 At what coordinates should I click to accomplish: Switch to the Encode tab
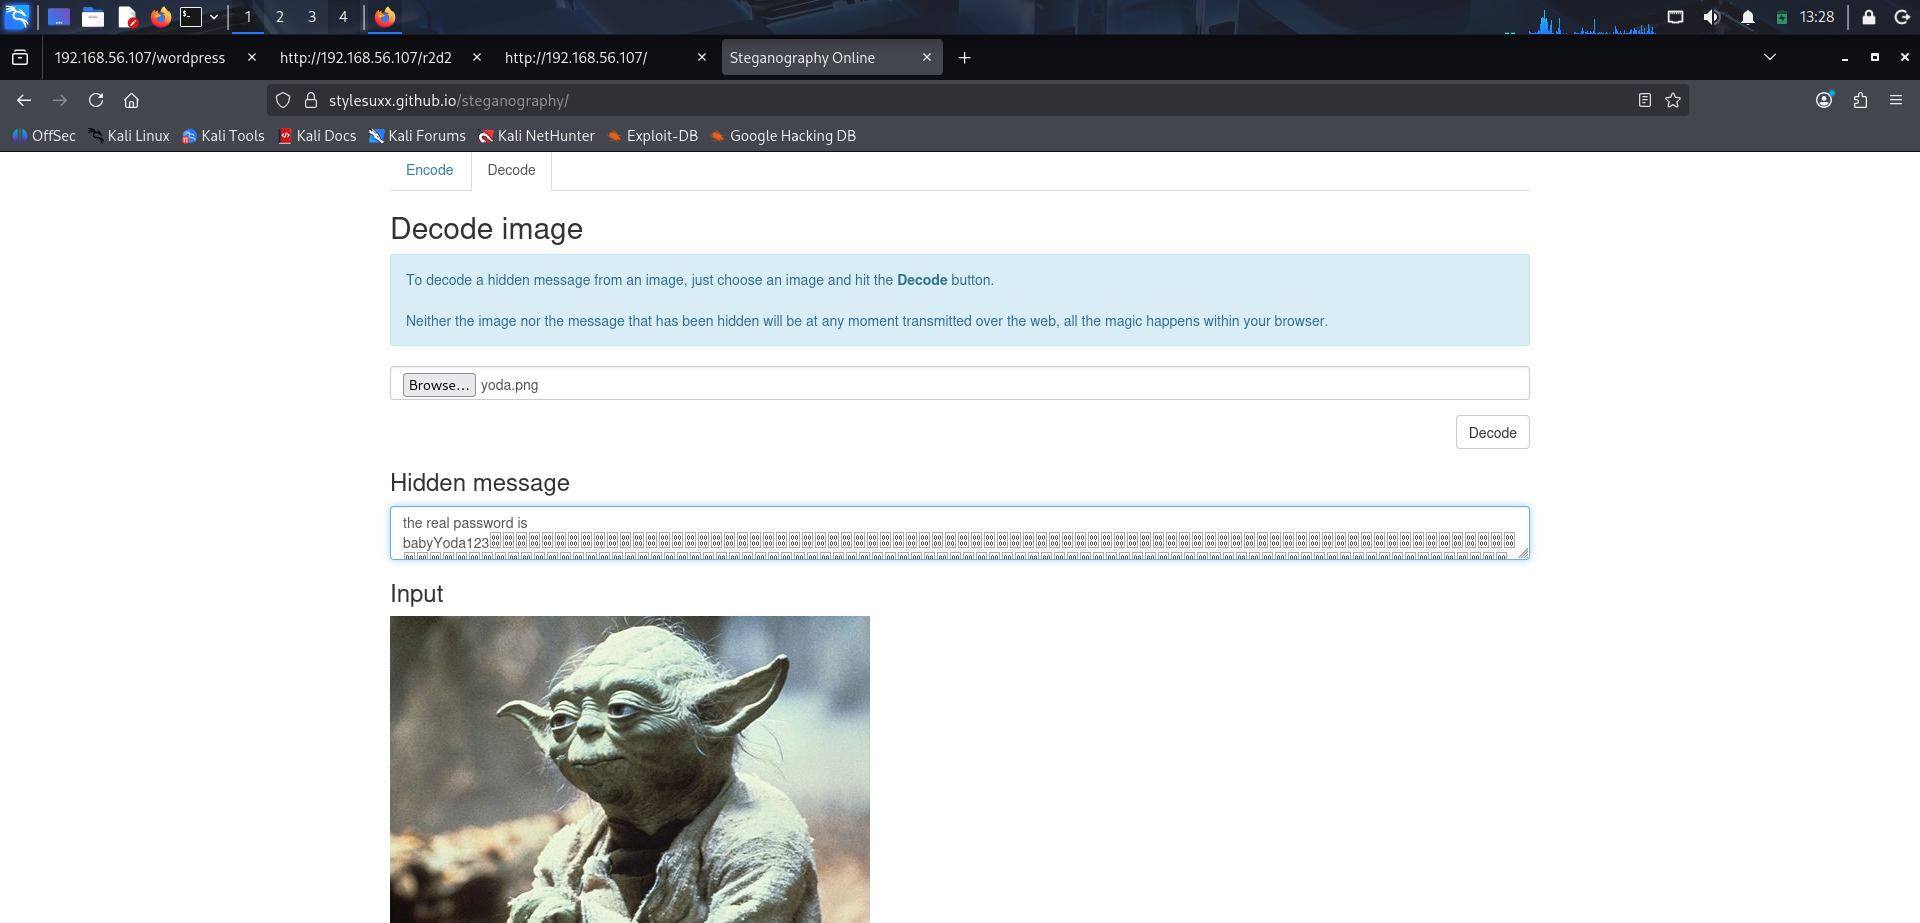[429, 170]
